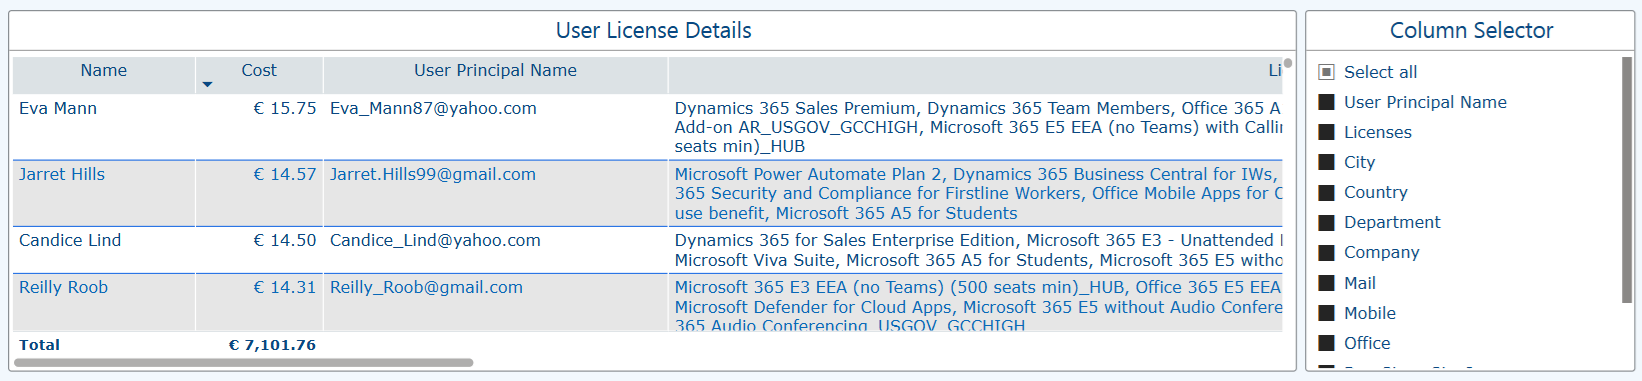Toggle the Mobile column checkbox
The image size is (1642, 381).
pyautogui.click(x=1326, y=313)
